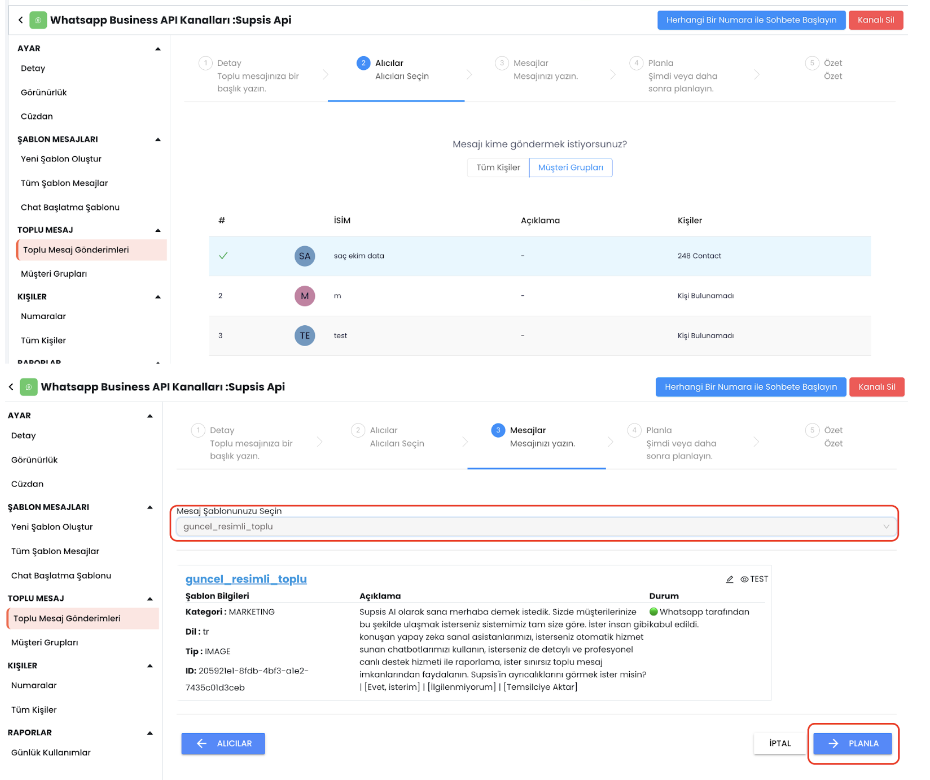Image resolution: width=930 pixels, height=780 pixels.
Task: Click step 3 circle on the Alıcılar screen
Action: 502,63
